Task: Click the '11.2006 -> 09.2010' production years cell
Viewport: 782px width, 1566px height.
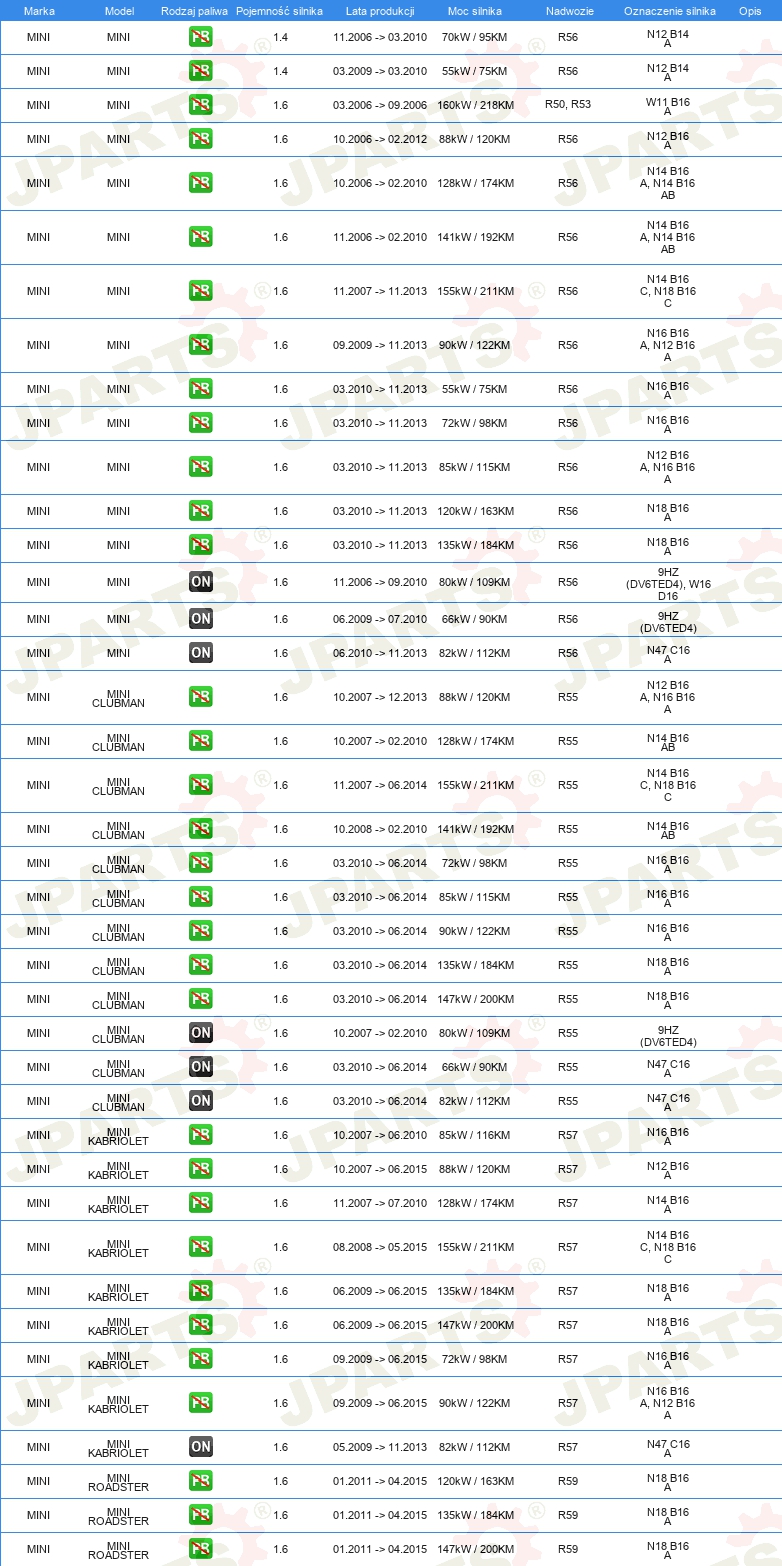Action: pos(380,582)
